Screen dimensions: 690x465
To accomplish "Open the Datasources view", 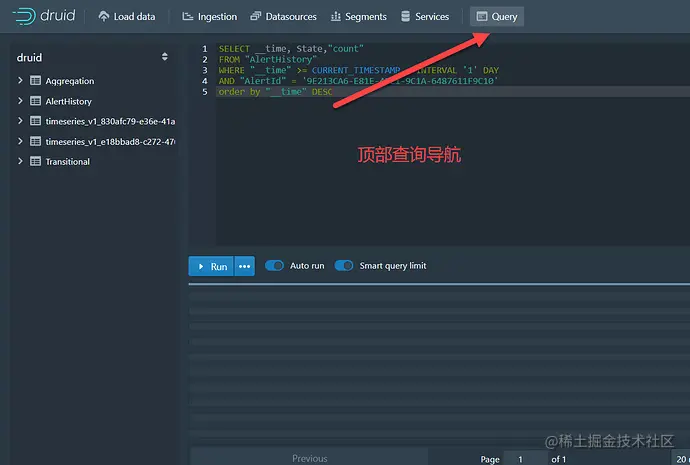I will click(x=283, y=17).
